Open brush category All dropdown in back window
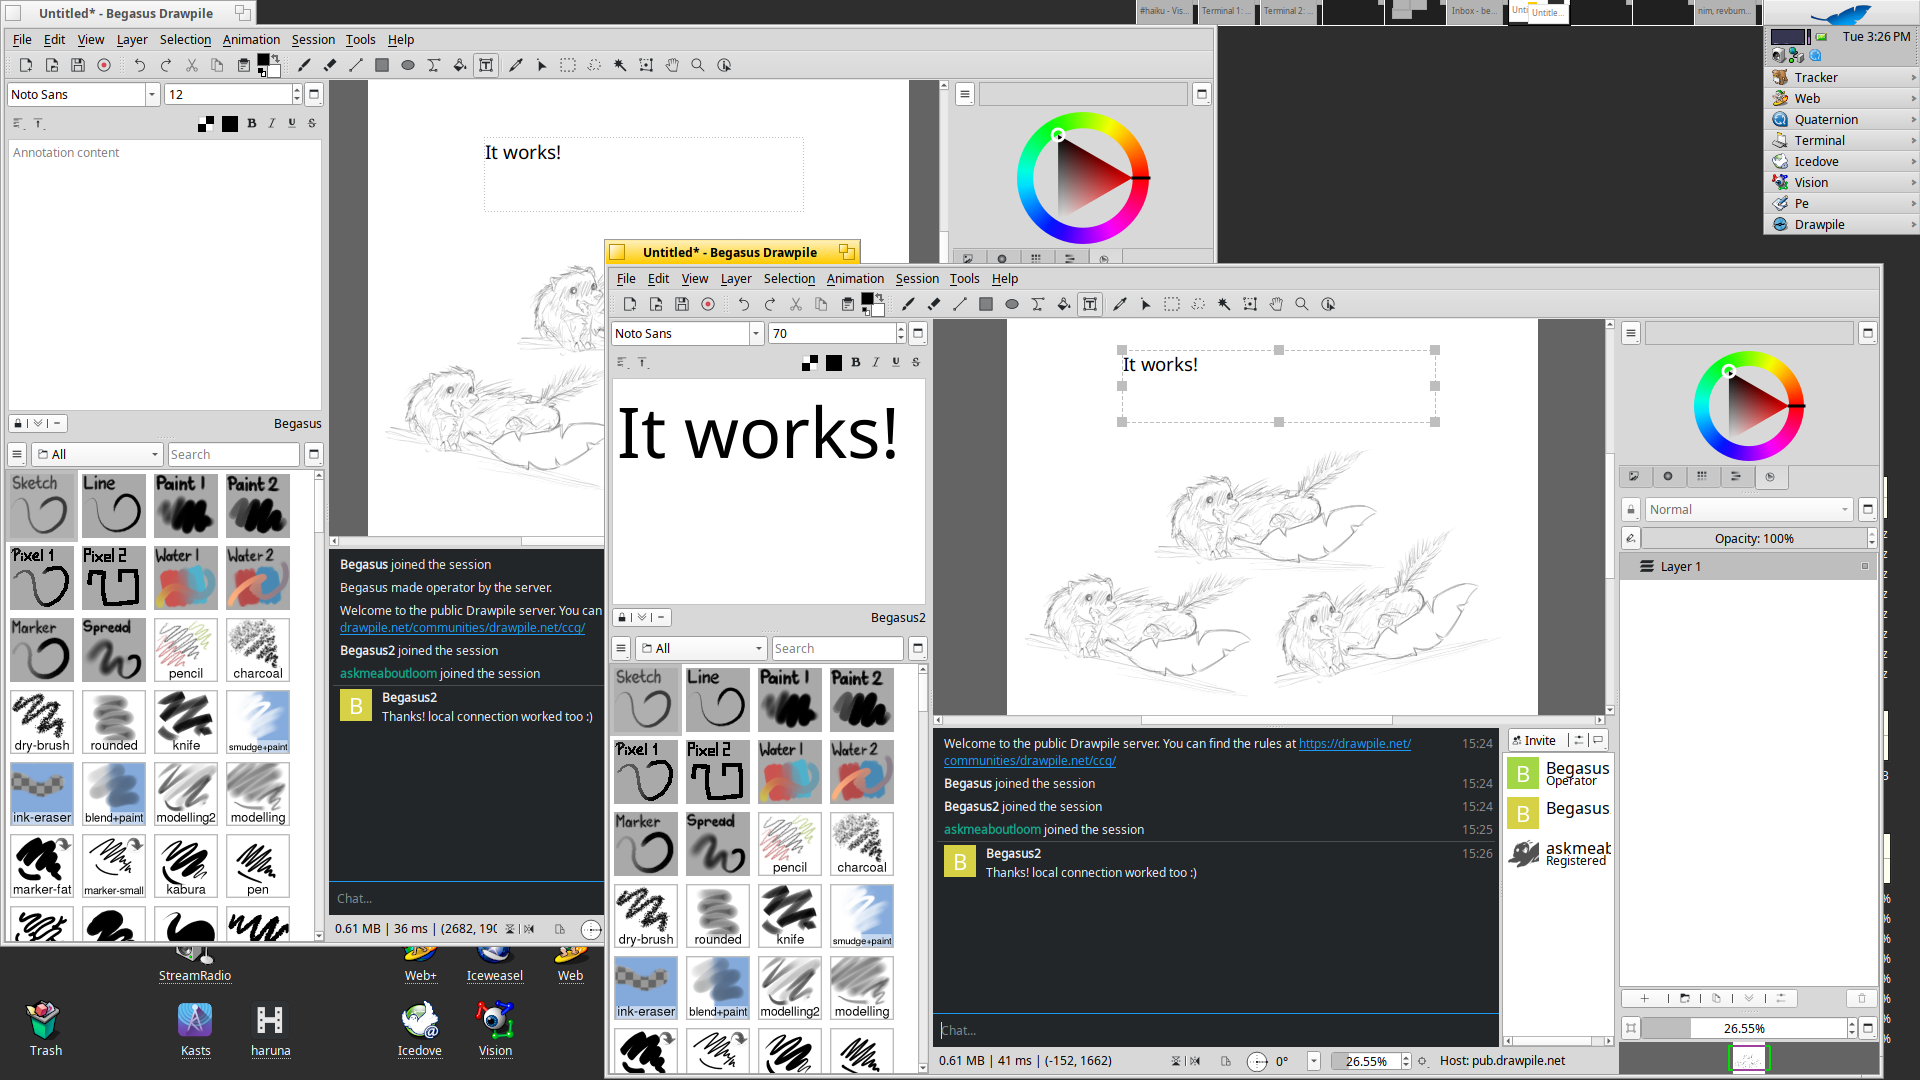This screenshot has height=1080, width=1920. pos(97,455)
